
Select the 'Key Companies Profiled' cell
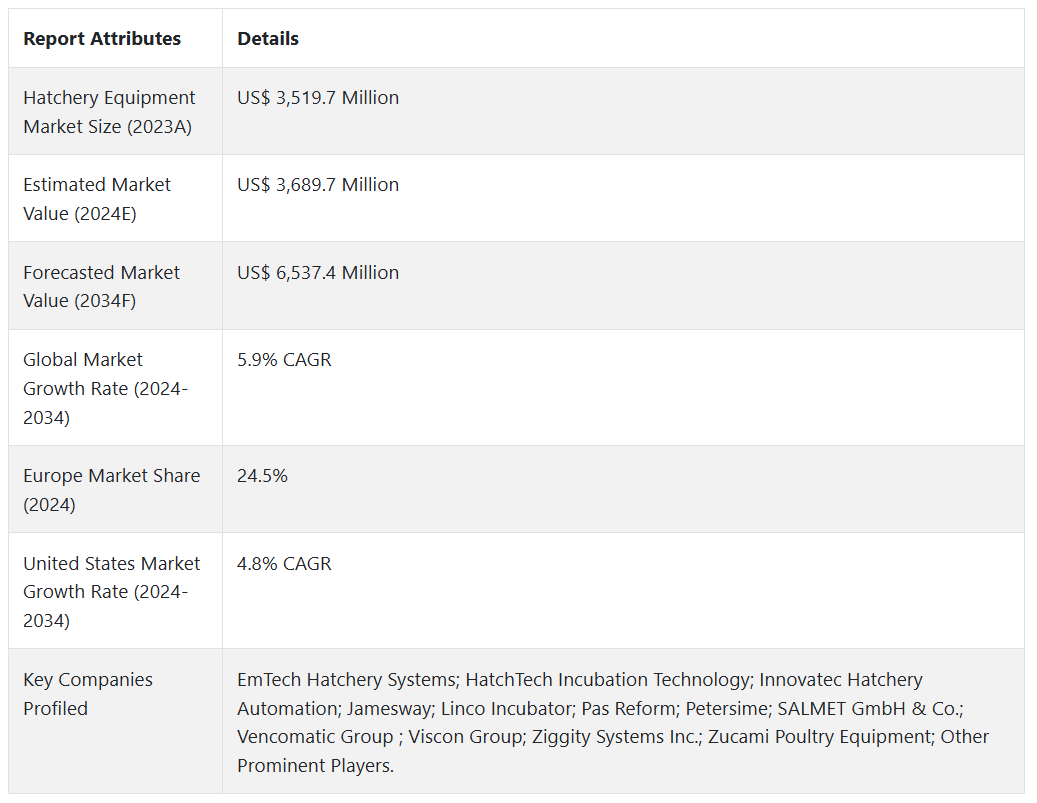[88, 694]
